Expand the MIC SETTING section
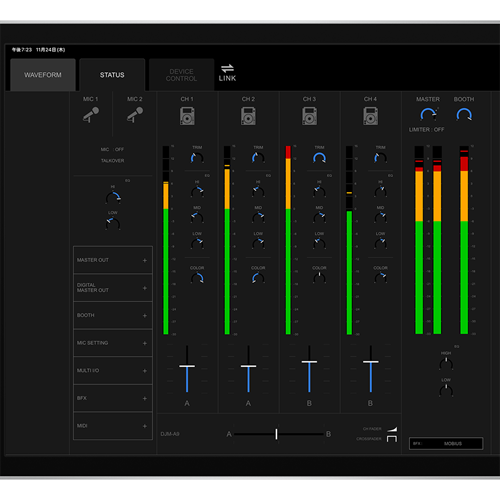Image resolution: width=500 pixels, height=500 pixels. click(x=113, y=343)
